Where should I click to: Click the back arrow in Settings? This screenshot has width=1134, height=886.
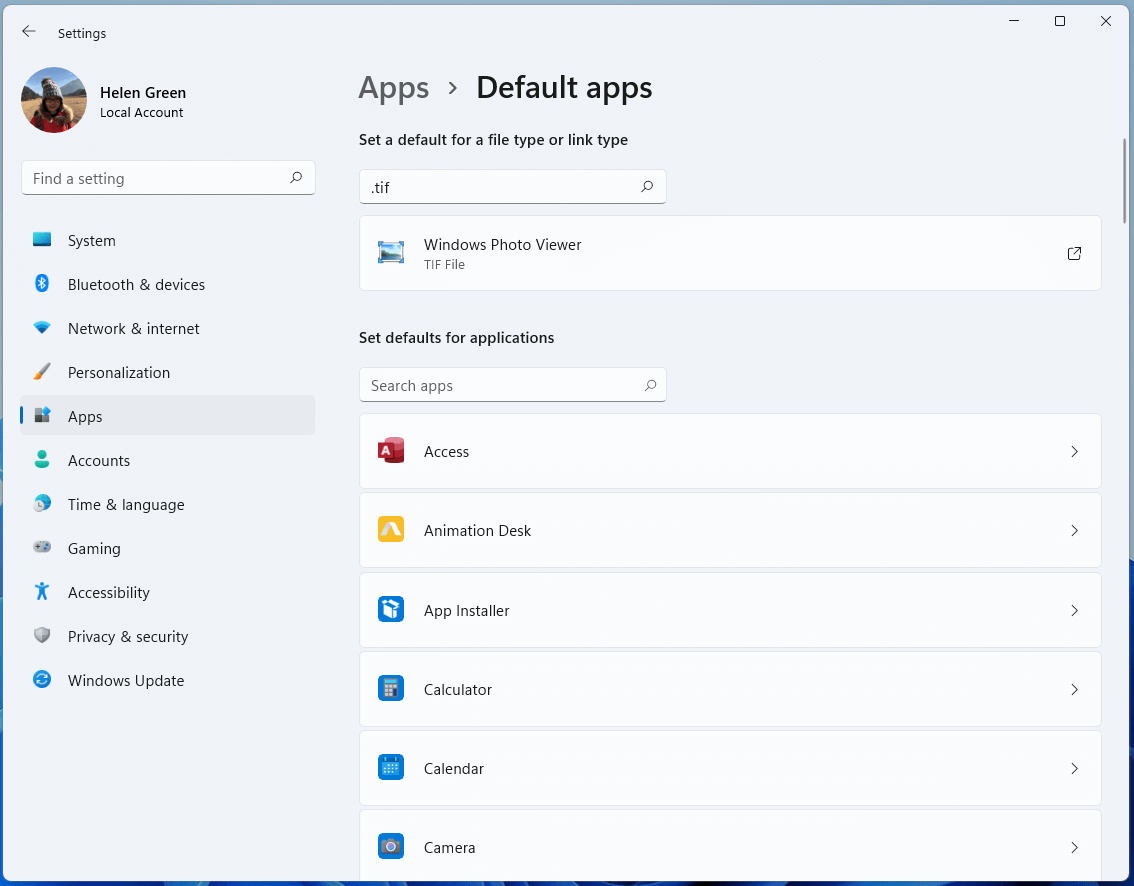tap(29, 31)
